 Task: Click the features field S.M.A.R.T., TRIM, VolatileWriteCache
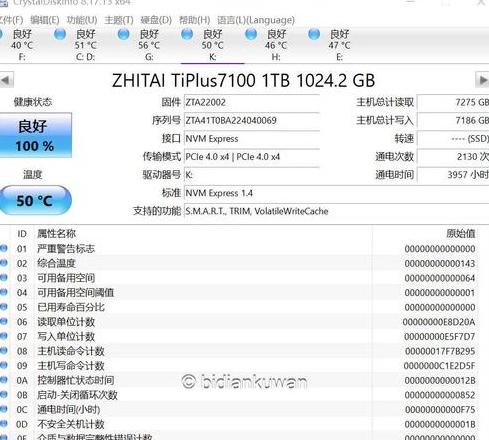click(337, 211)
